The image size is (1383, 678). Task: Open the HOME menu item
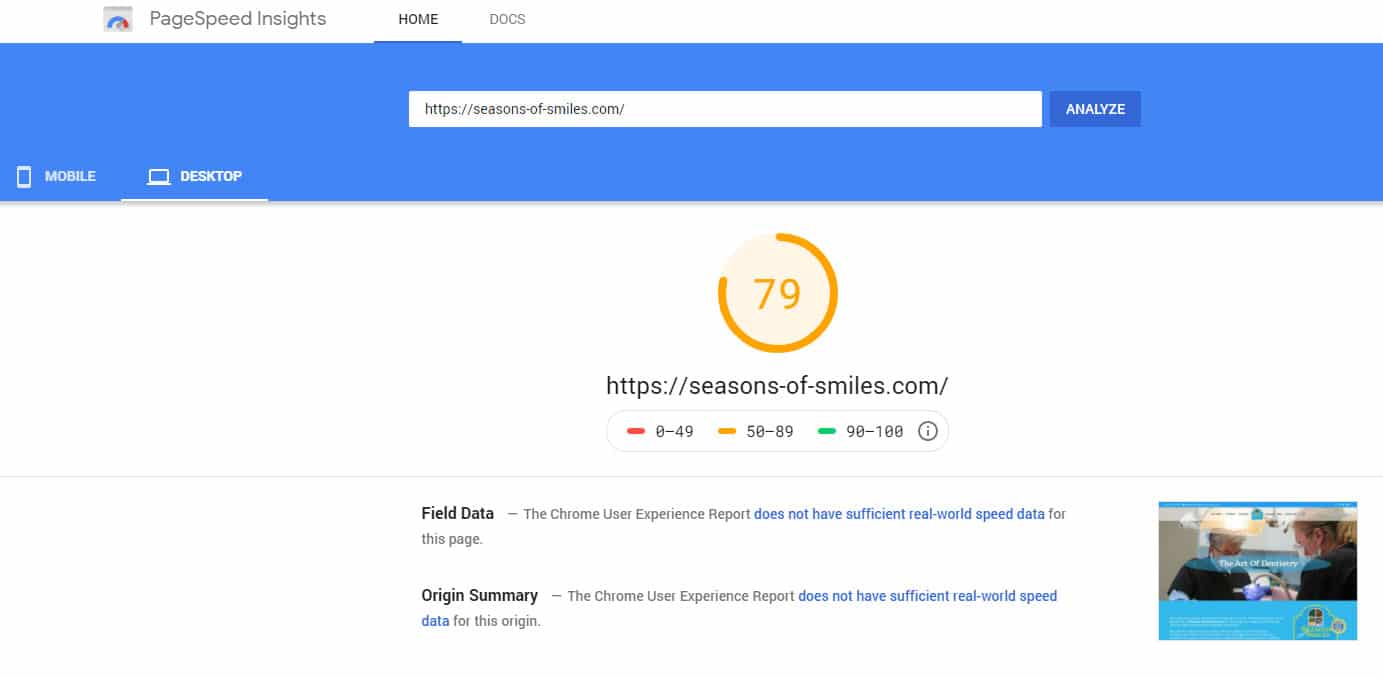point(418,20)
